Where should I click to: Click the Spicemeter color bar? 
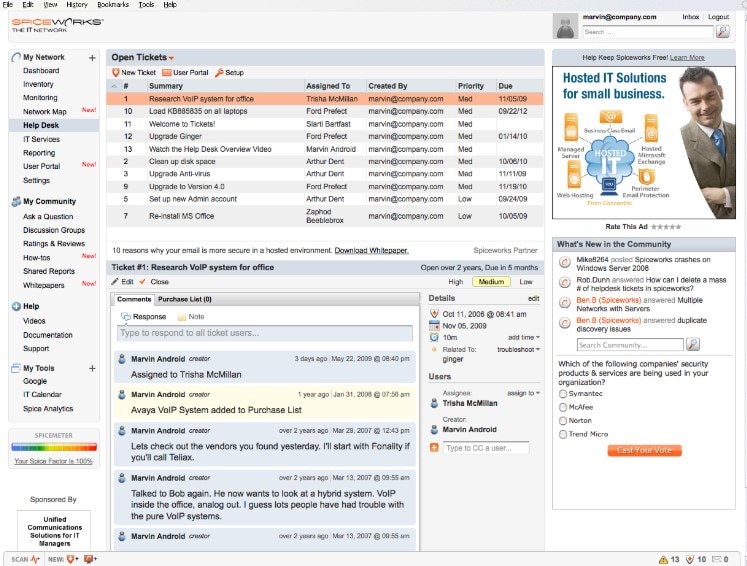(x=54, y=447)
